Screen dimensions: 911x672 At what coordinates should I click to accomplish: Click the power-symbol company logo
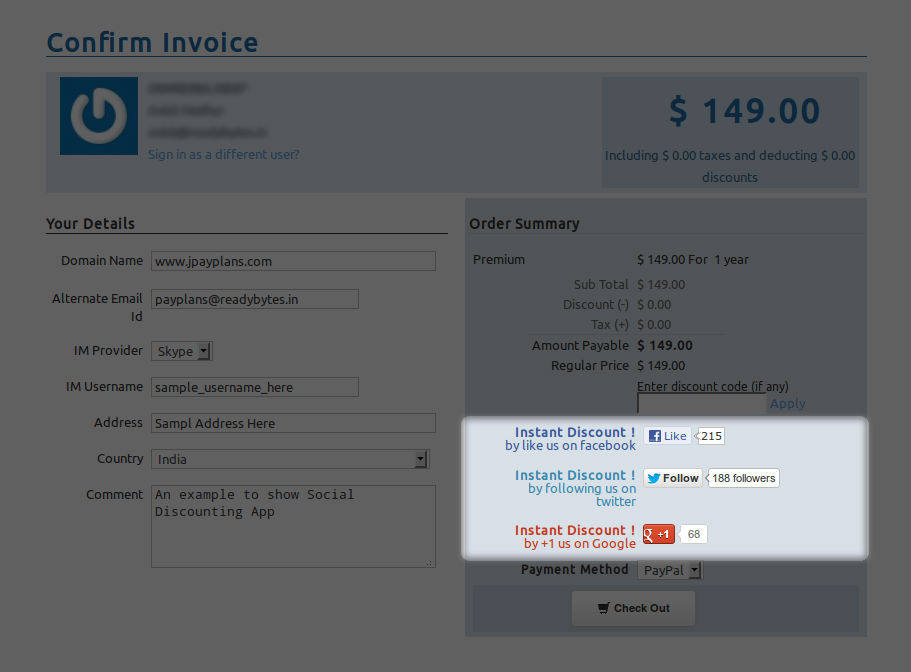pyautogui.click(x=98, y=116)
